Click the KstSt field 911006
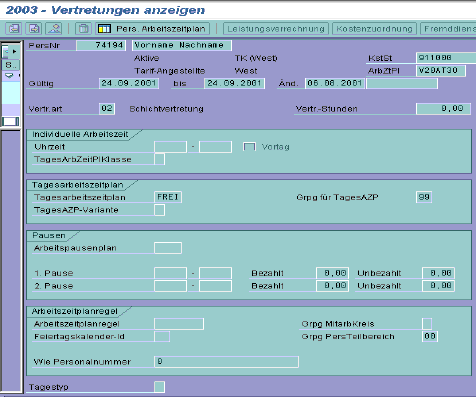This screenshot has width=476, height=397. tap(446, 58)
